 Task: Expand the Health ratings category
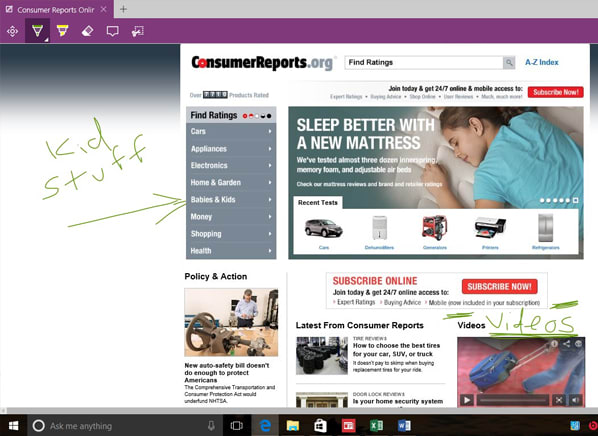tap(231, 251)
